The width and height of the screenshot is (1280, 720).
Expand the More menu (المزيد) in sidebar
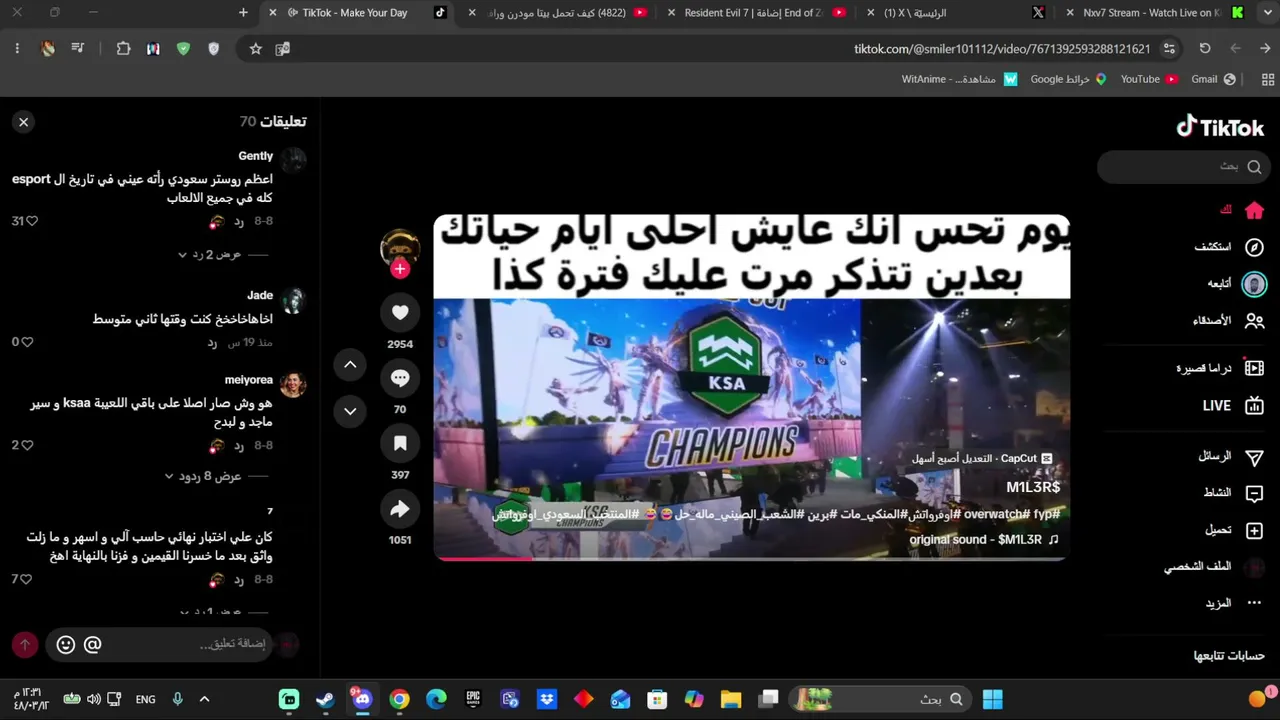(1235, 603)
